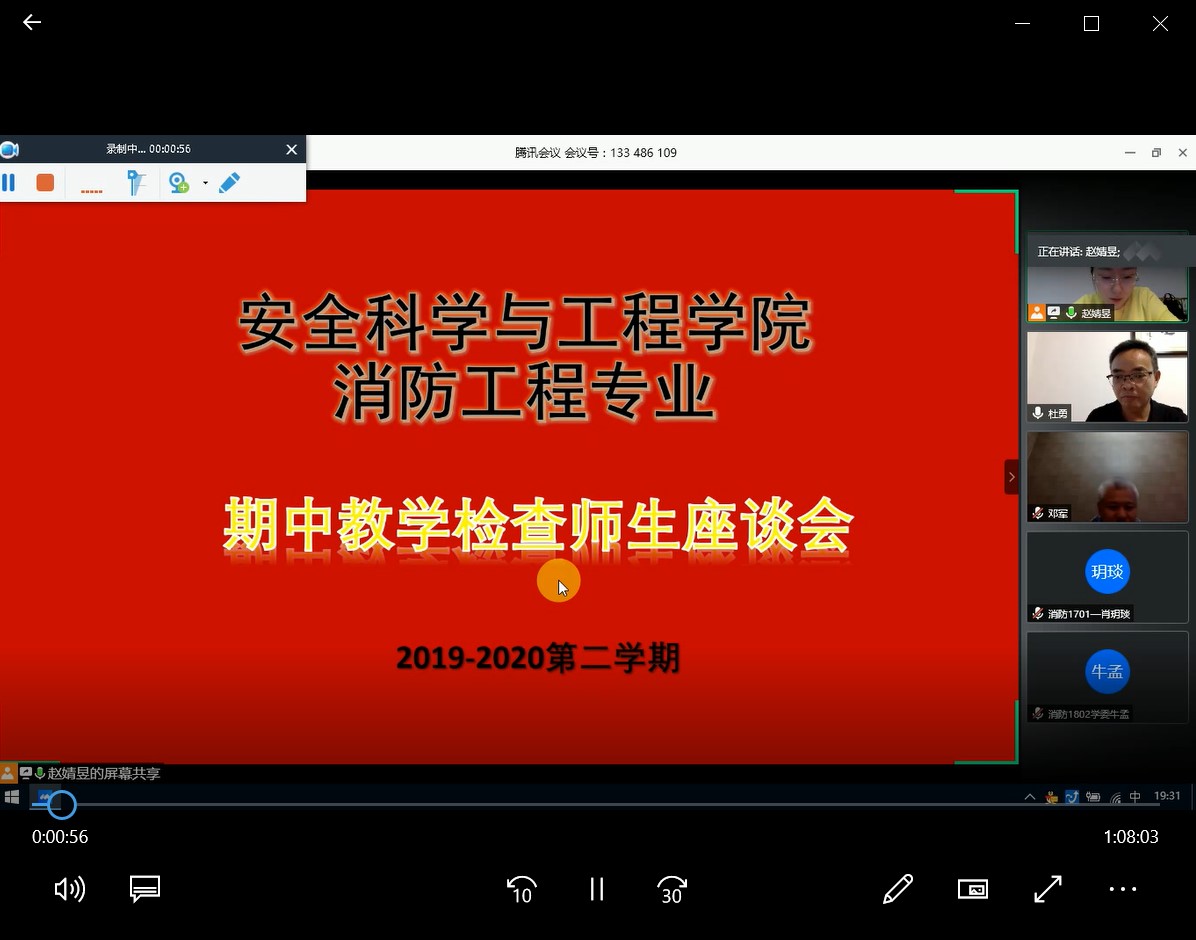Skip back 10 seconds
Screen dimensions: 1196x940
(521, 889)
